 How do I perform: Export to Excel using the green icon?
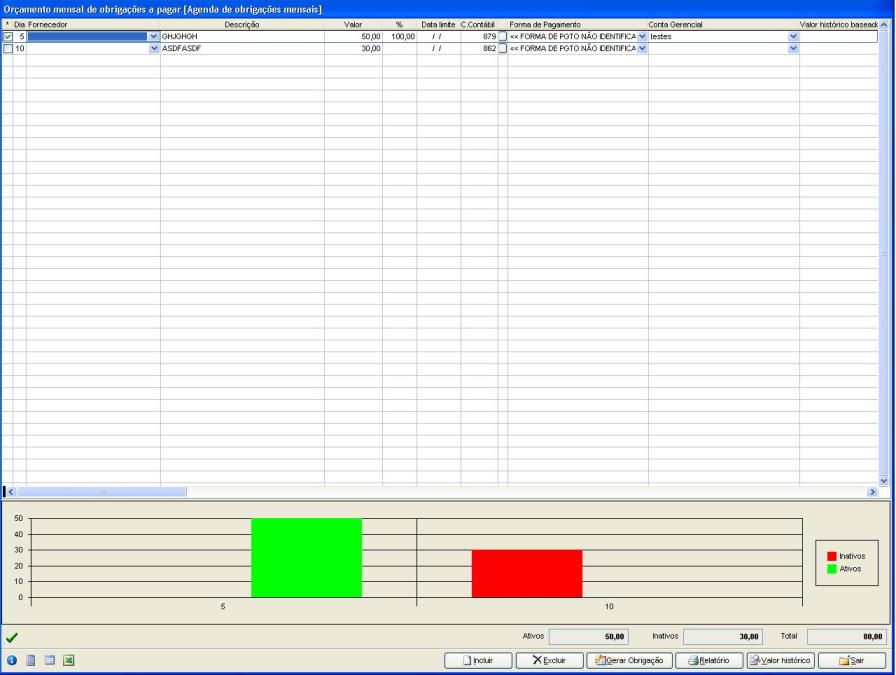pyautogui.click(x=69, y=660)
